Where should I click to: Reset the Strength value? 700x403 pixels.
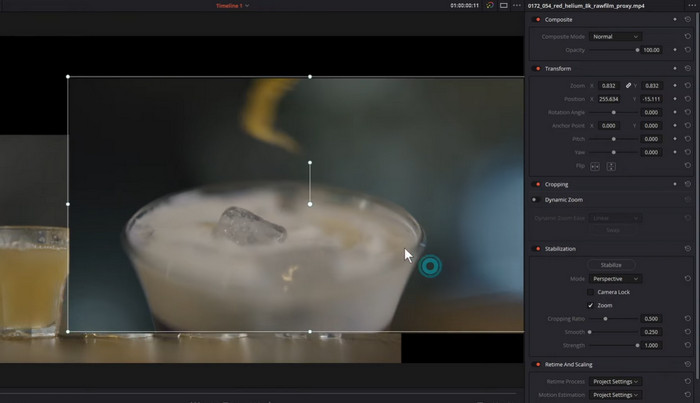[x=688, y=345]
